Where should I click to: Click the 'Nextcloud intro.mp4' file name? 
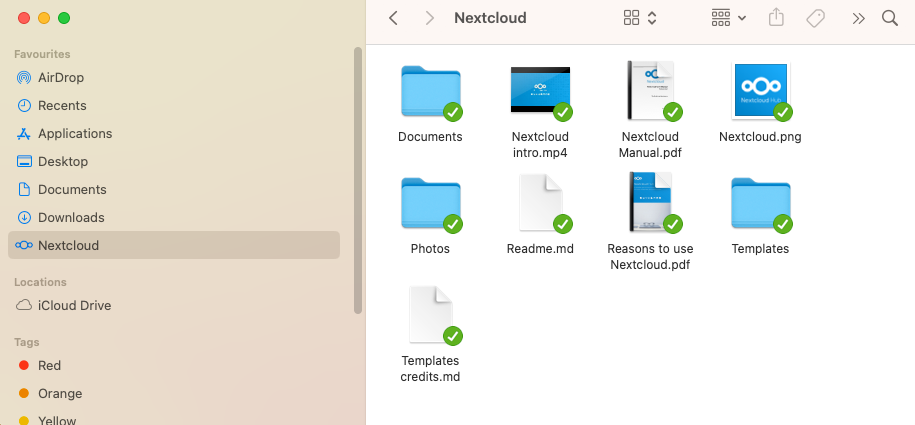point(540,145)
